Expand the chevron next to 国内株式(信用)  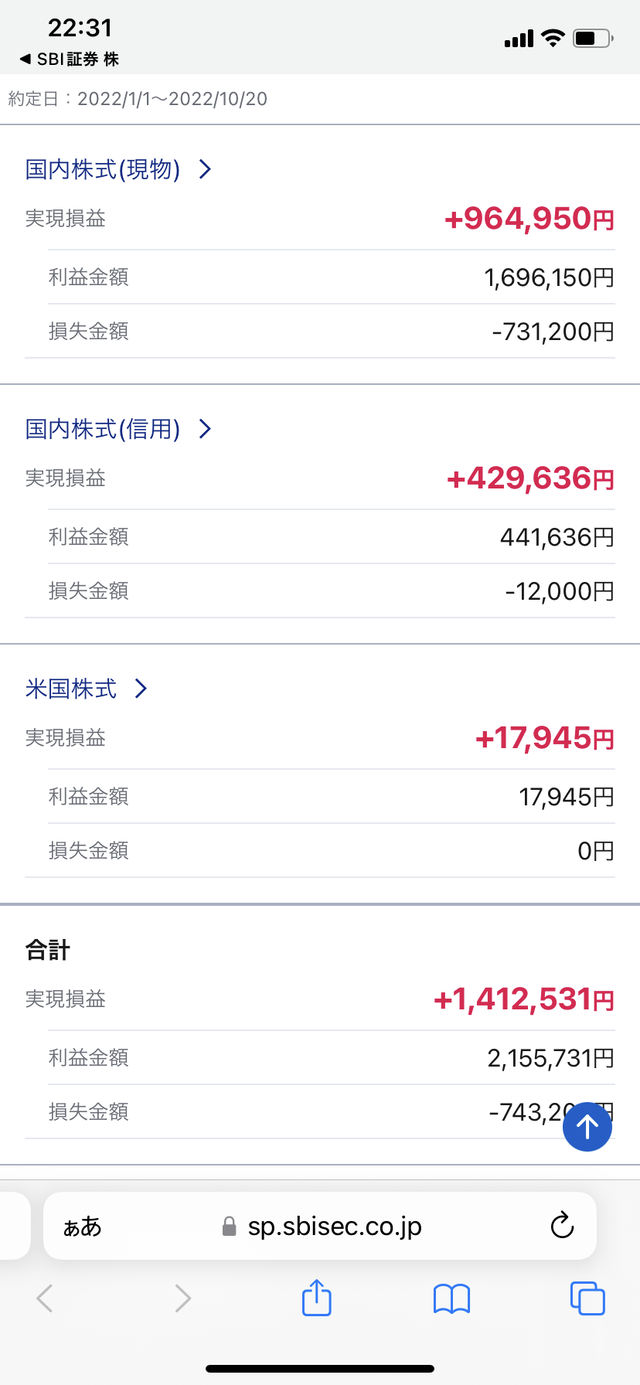tap(205, 429)
